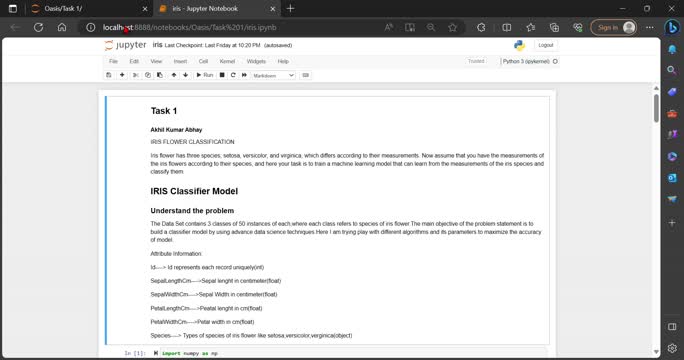Move selected cell down arrow
Image resolution: width=684 pixels, height=360 pixels.
click(185, 75)
